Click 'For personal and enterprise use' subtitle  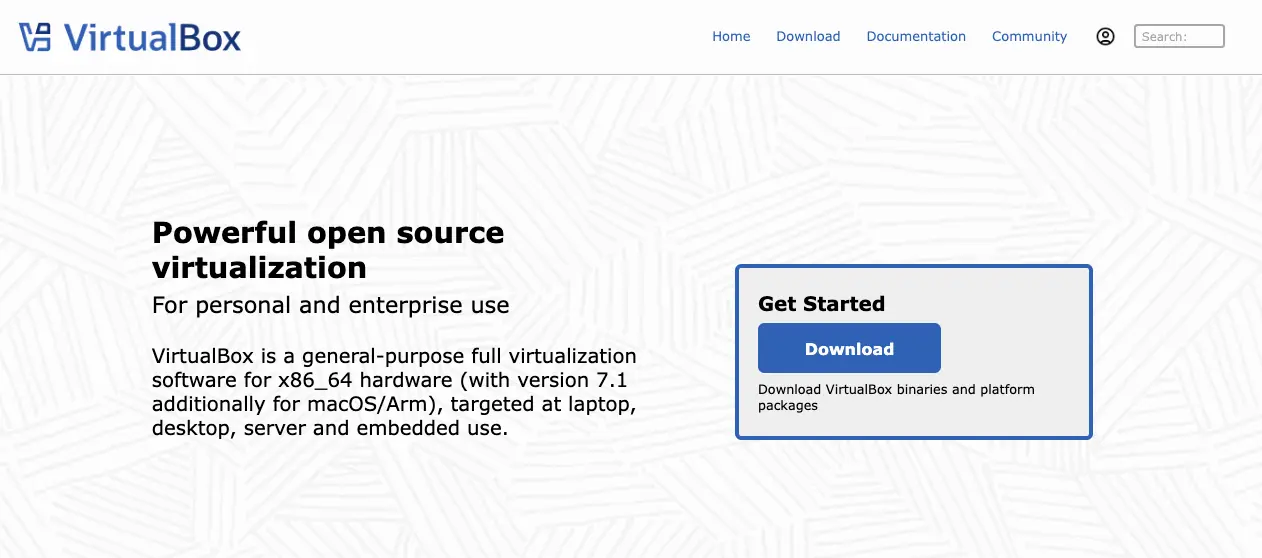(x=331, y=305)
